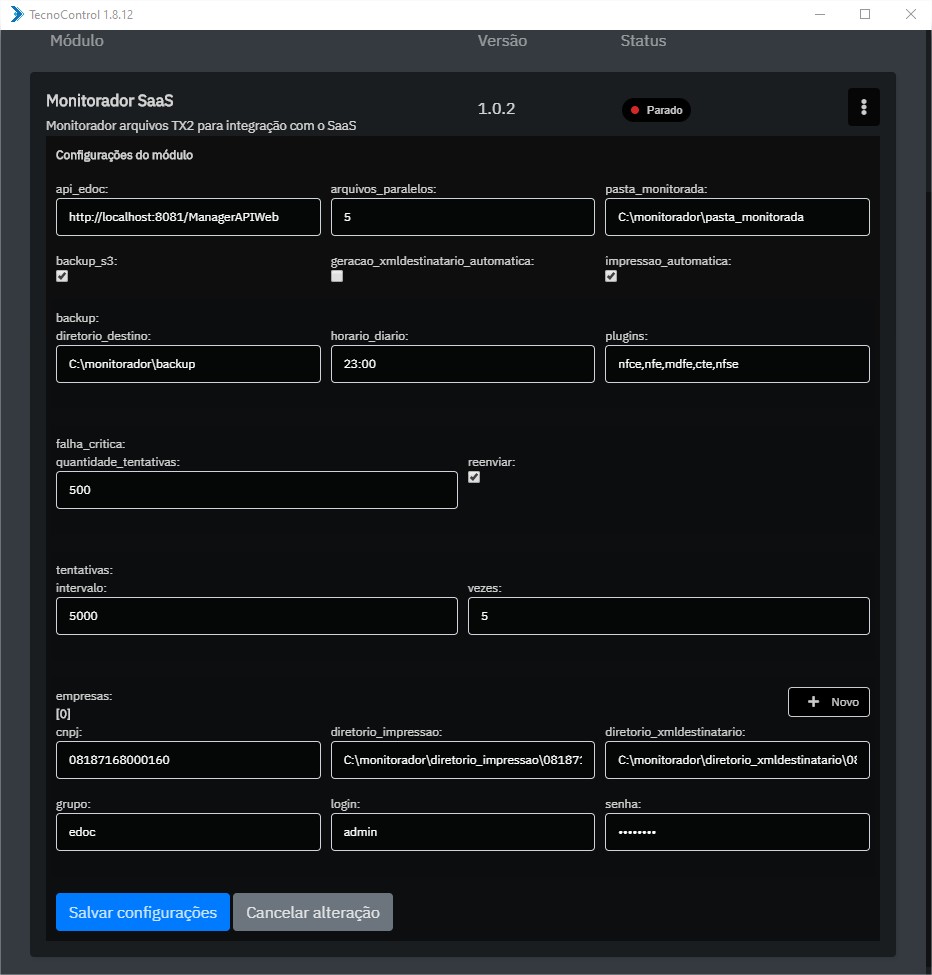Image resolution: width=932 pixels, height=975 pixels.
Task: Edit the login field
Action: click(463, 832)
